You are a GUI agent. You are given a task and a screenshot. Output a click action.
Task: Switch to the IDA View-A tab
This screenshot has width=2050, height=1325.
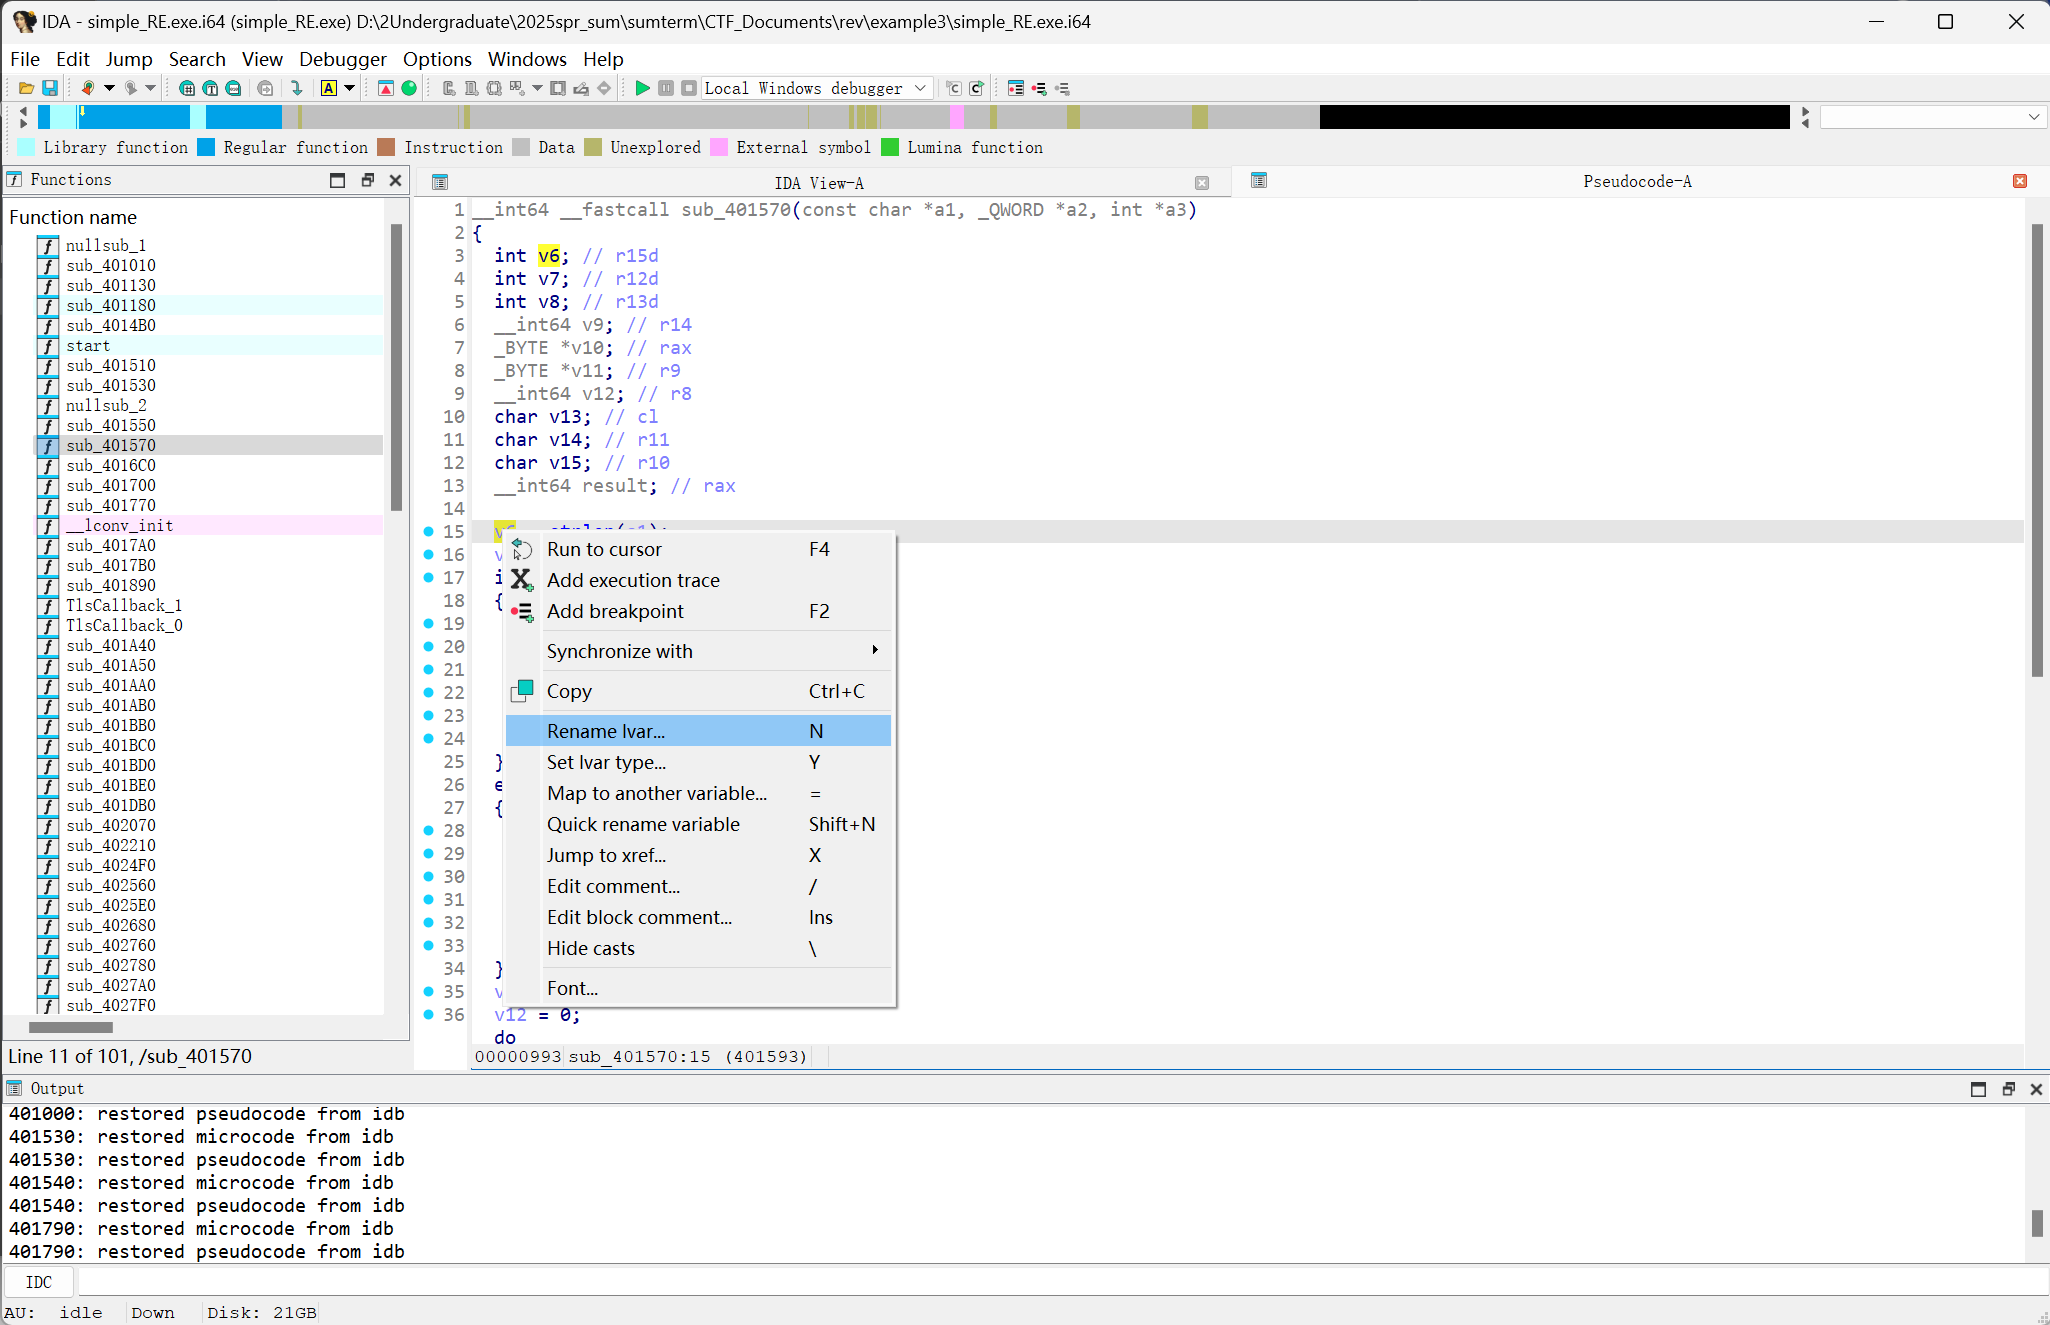pyautogui.click(x=818, y=183)
